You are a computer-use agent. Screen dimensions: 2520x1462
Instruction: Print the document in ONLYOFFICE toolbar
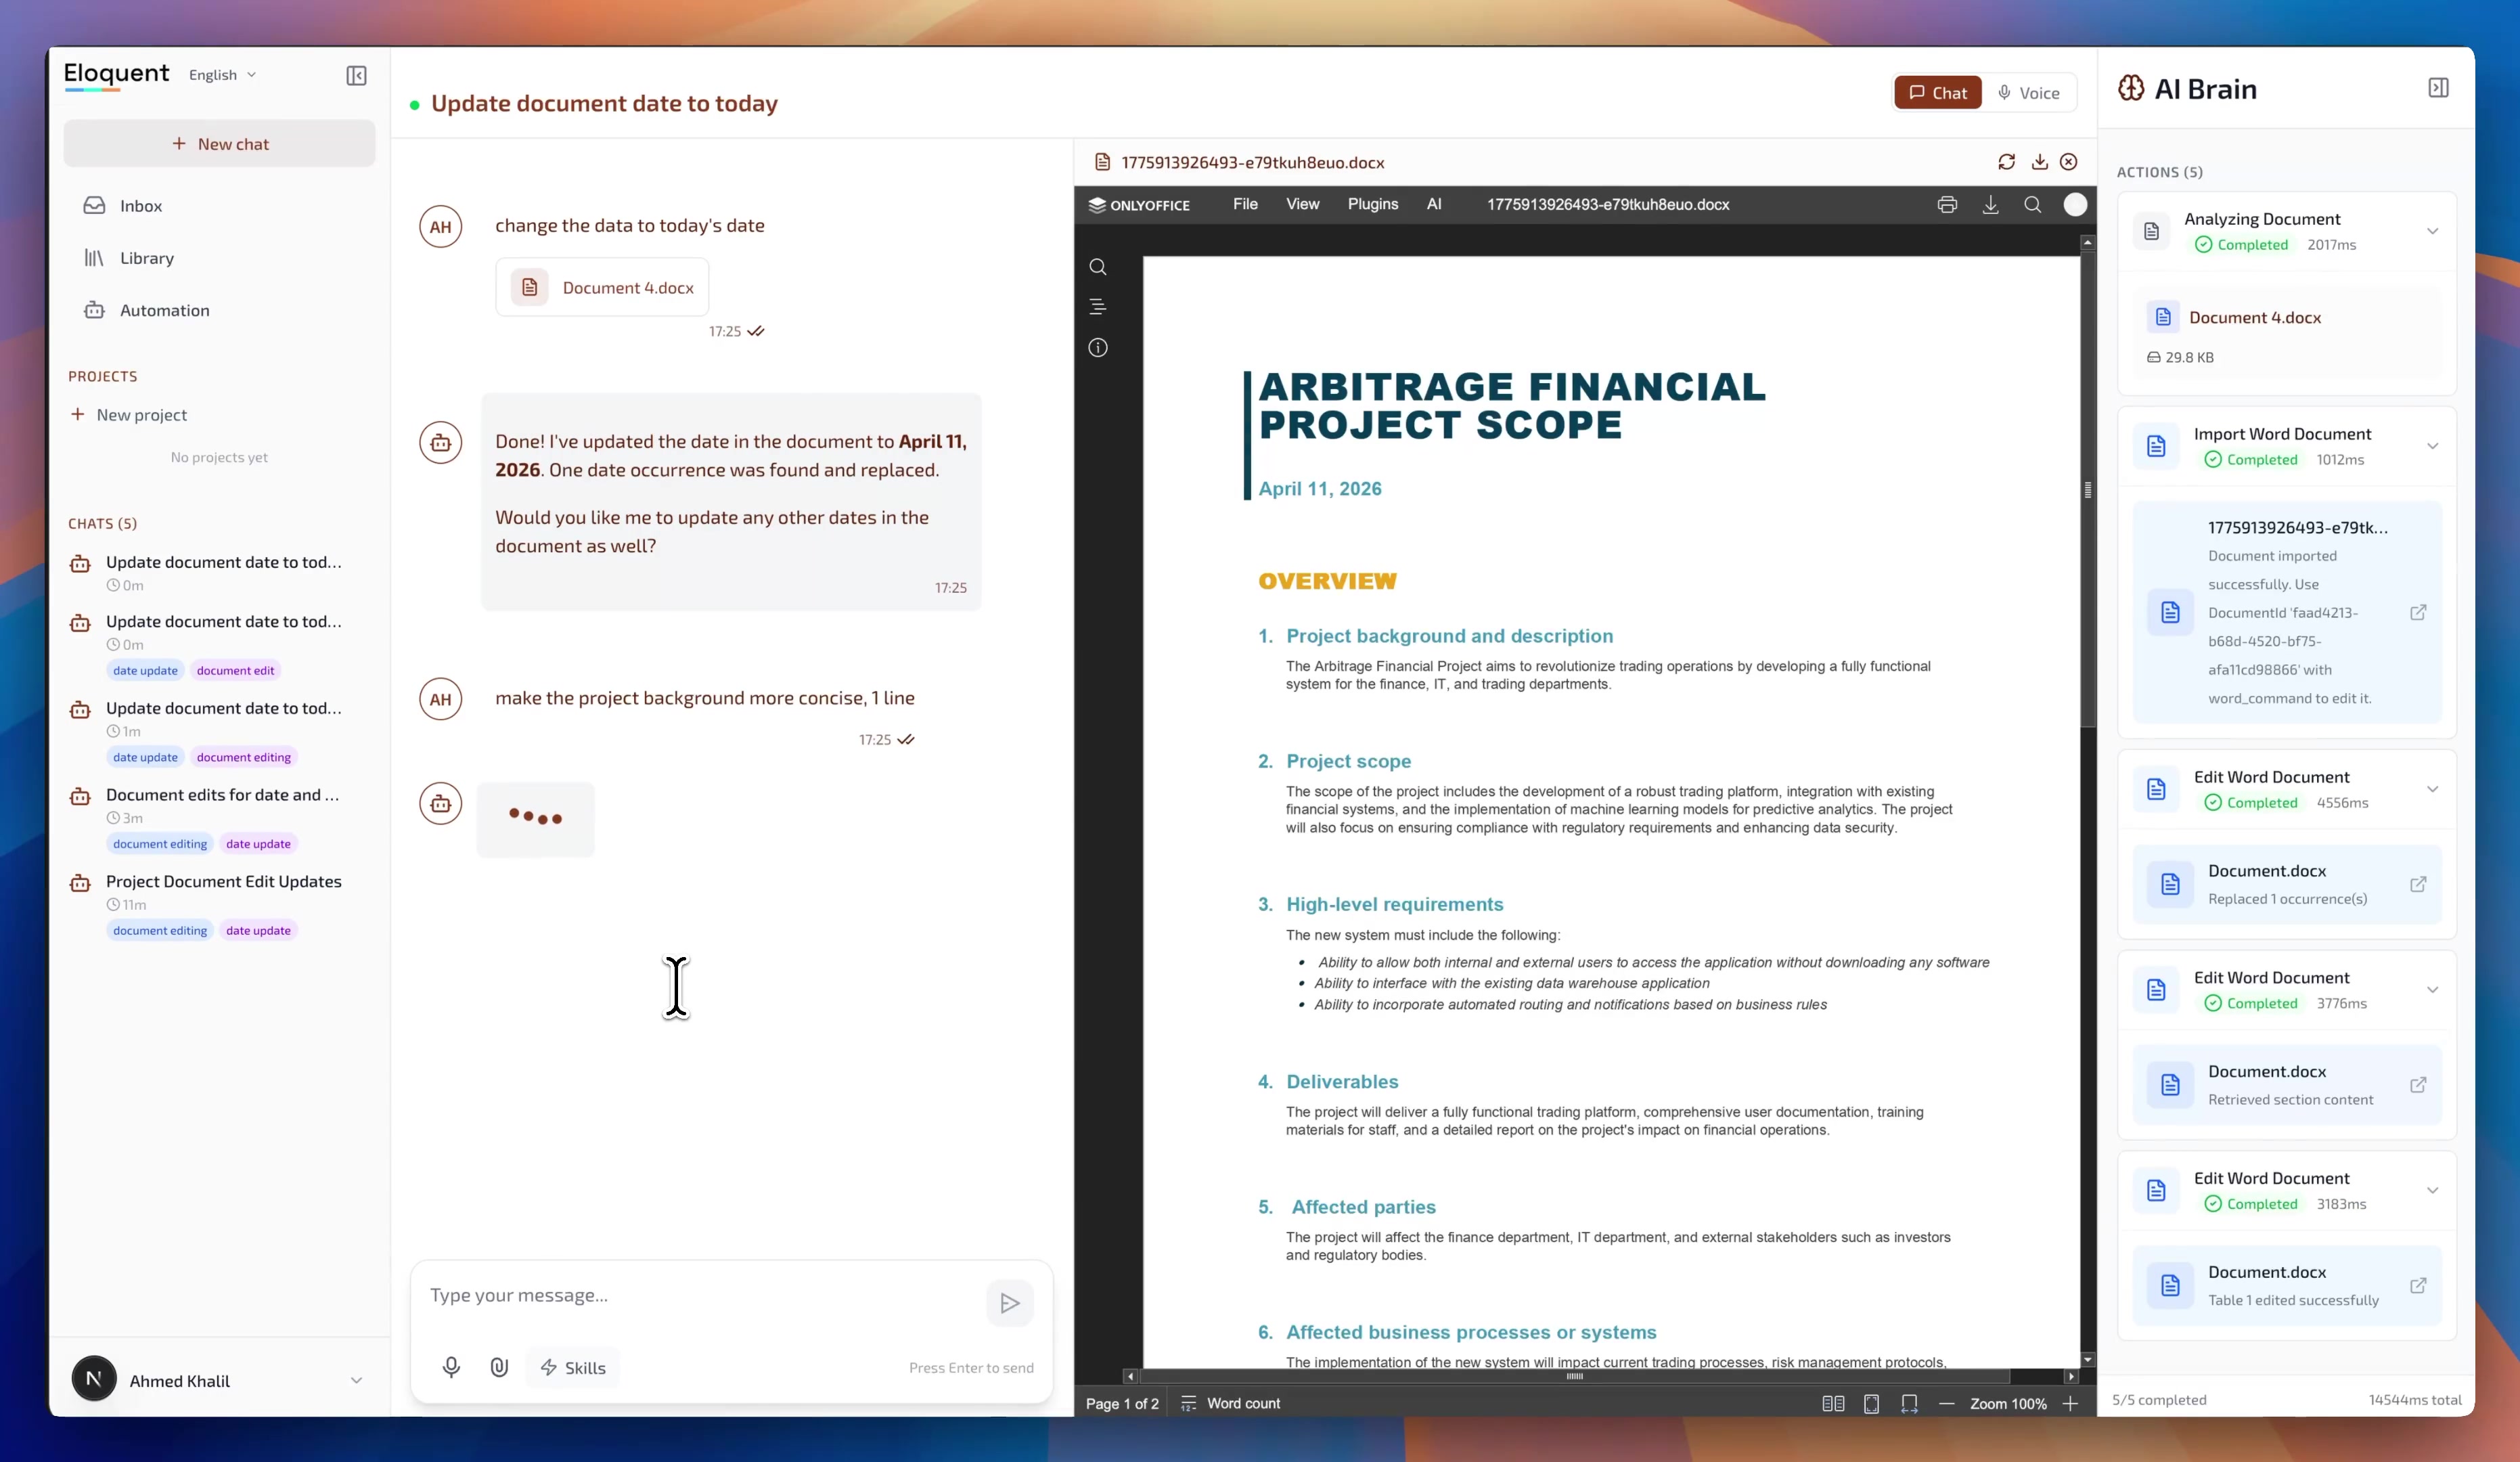(1947, 205)
